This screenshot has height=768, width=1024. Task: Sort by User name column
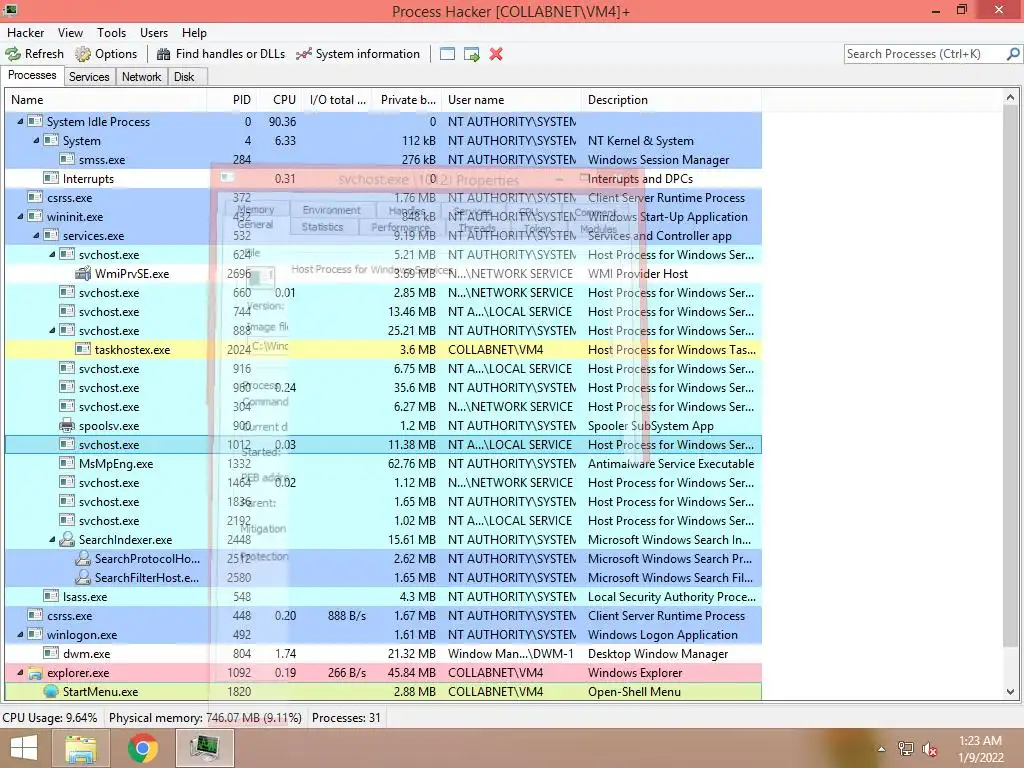click(x=511, y=100)
